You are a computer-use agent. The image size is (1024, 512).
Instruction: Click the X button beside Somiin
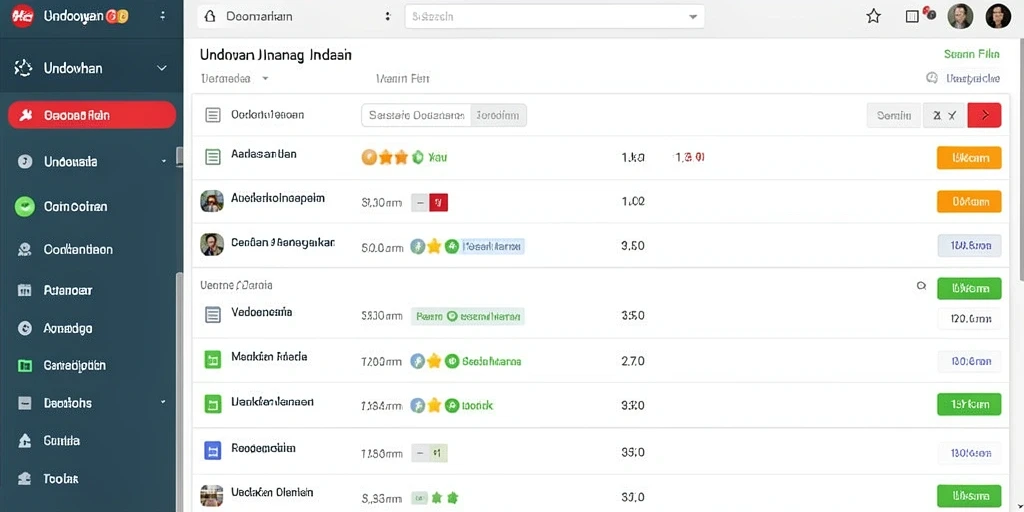(944, 116)
